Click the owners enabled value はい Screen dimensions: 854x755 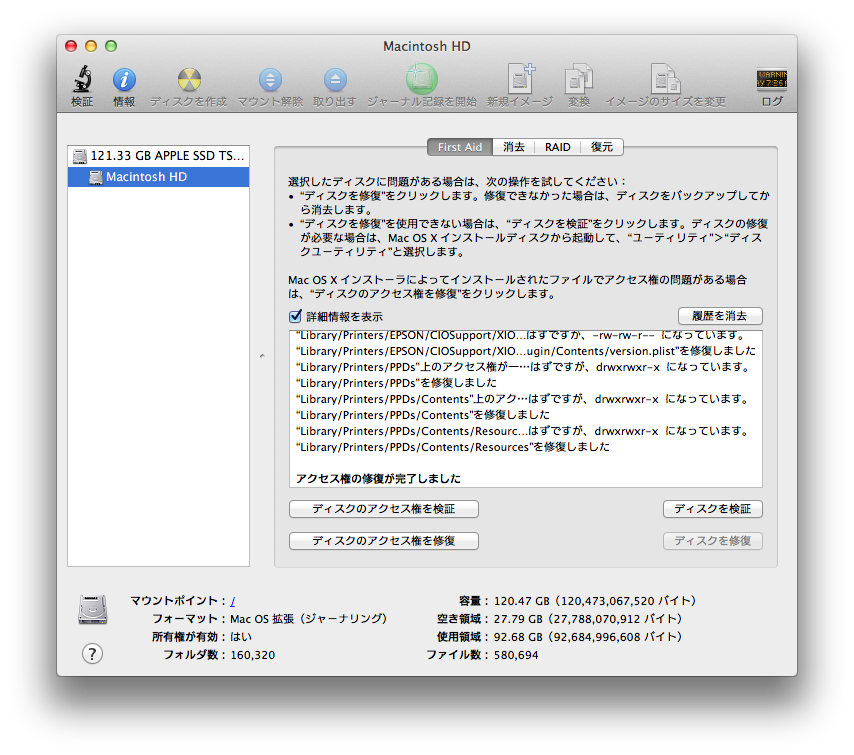(241, 637)
